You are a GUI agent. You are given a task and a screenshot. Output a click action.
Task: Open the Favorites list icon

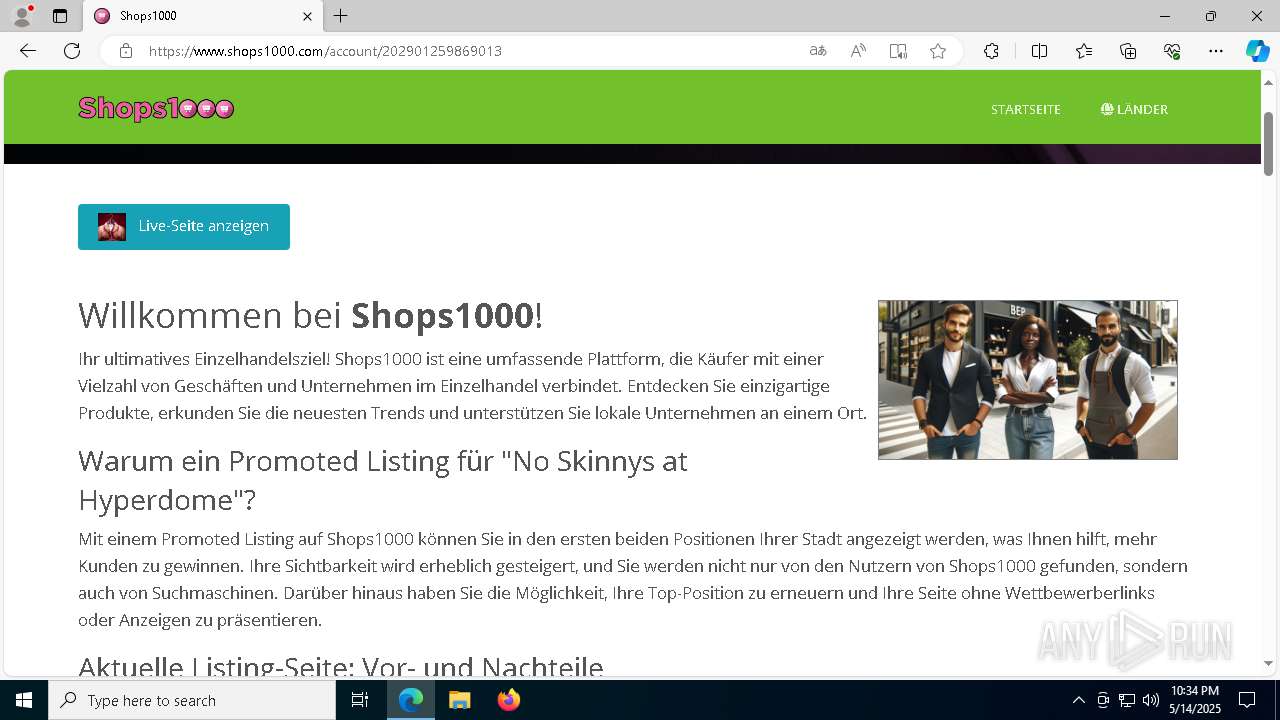(1084, 51)
